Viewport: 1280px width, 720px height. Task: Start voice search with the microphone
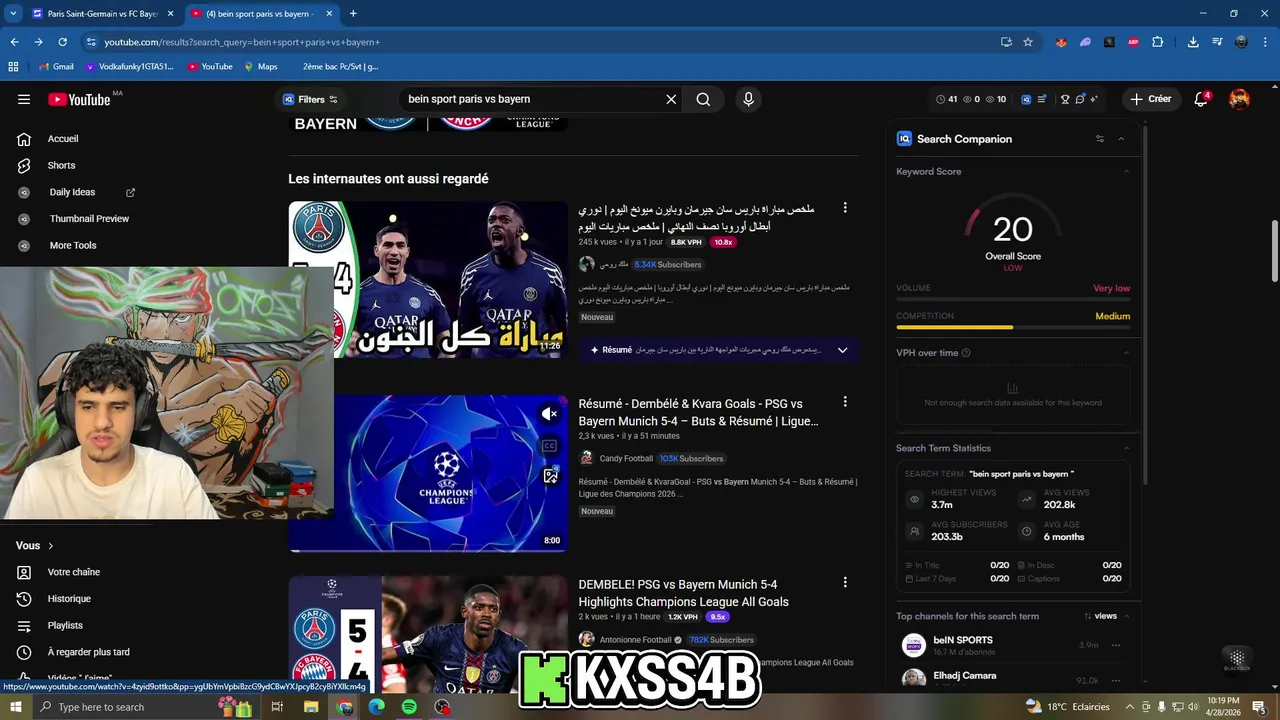748,99
